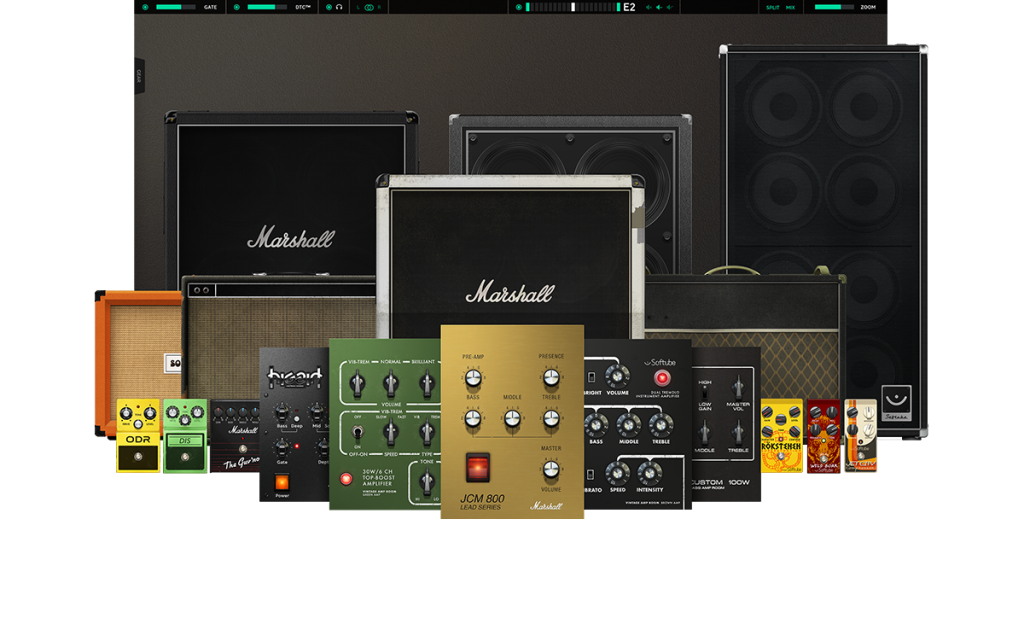Image resolution: width=1024 pixels, height=630 pixels.
Task: Click the Bass knob on Friedman amp
Action: tap(281, 412)
